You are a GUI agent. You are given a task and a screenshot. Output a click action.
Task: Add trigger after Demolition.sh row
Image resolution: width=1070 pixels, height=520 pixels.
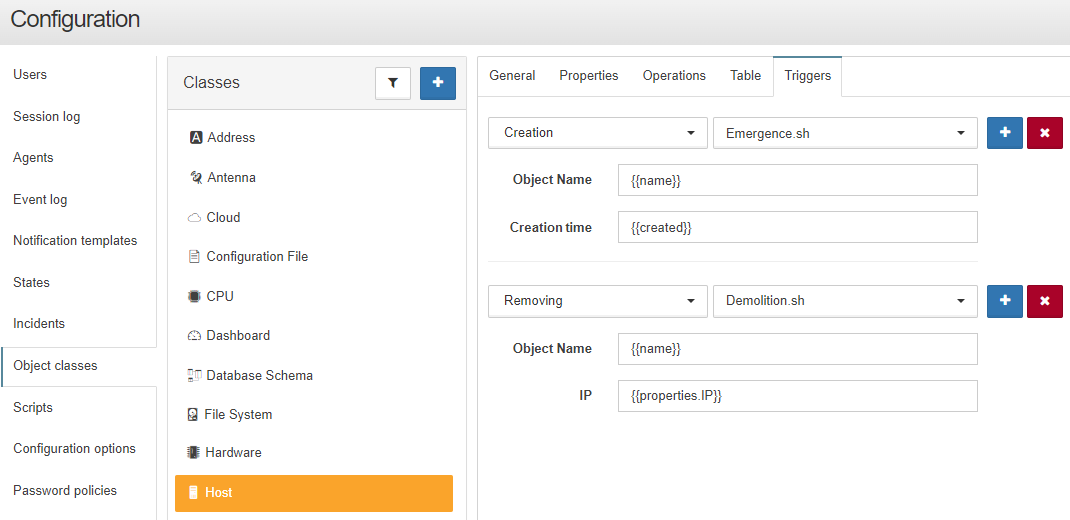point(1005,301)
